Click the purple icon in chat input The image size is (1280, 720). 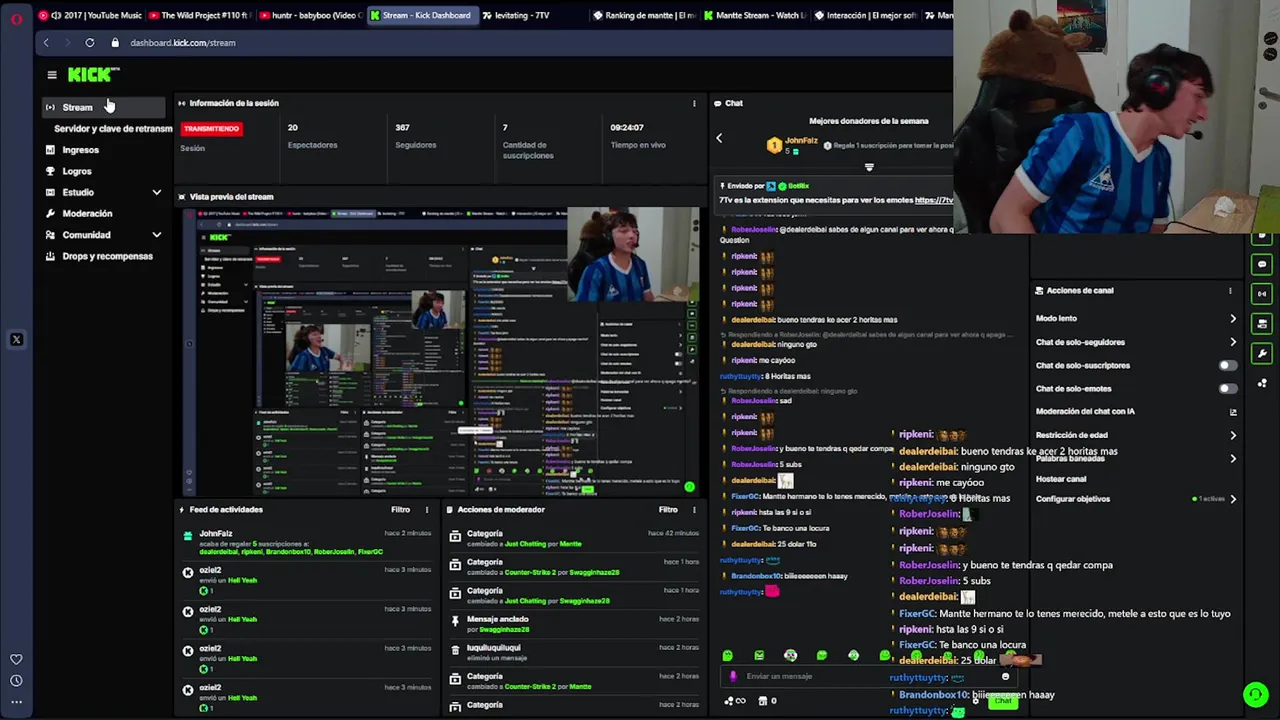(x=733, y=677)
